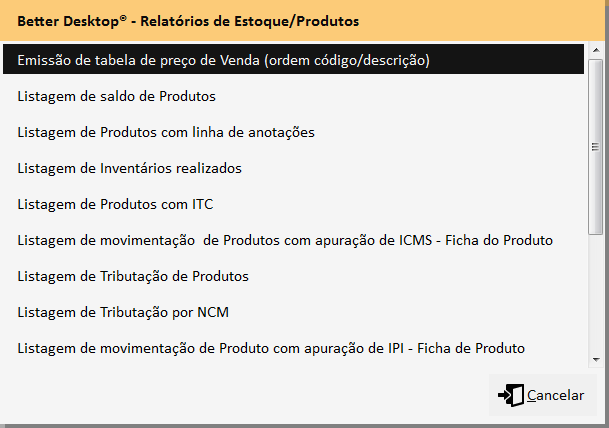Open Listagem de Produtos com linha de anotações
The width and height of the screenshot is (609, 428).
click(166, 133)
